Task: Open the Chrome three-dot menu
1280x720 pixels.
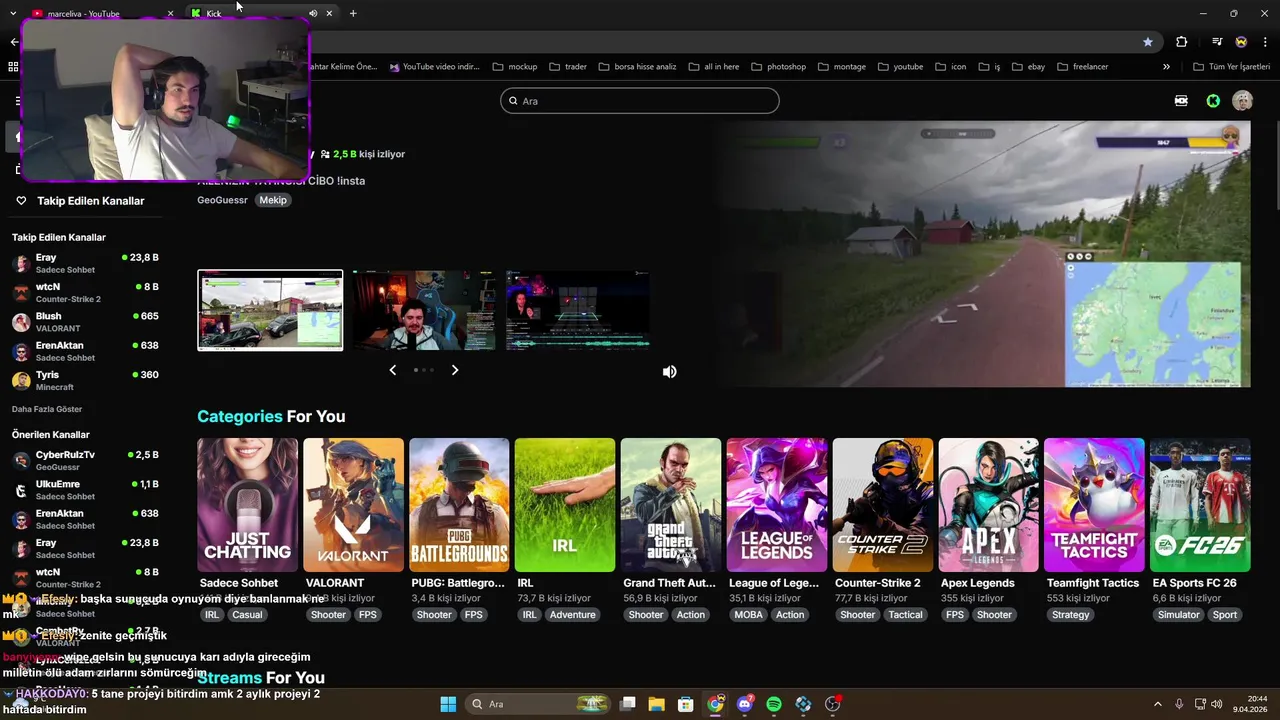Action: 1265,42
